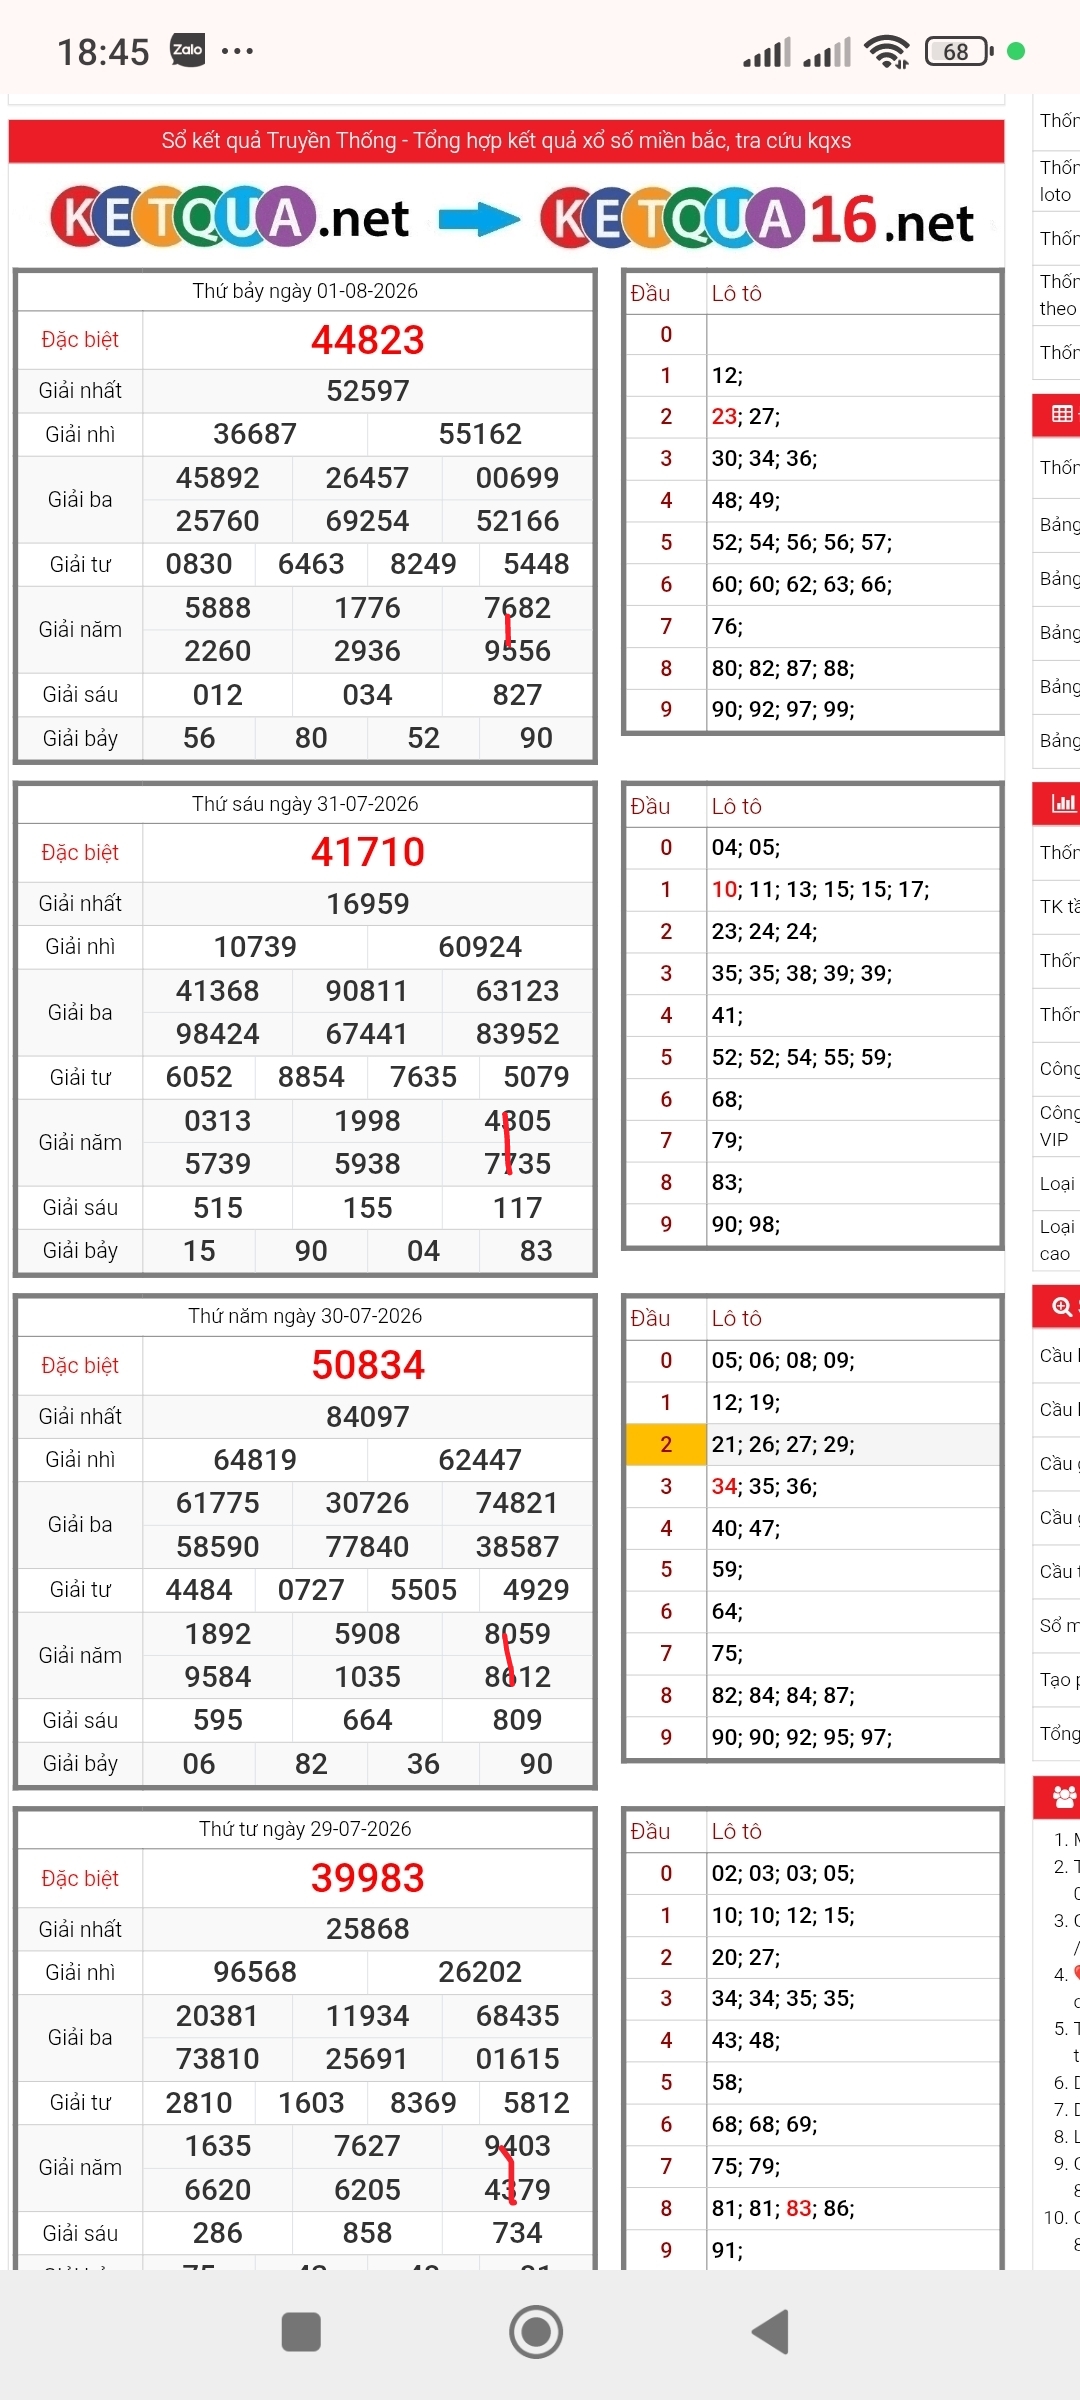The width and height of the screenshot is (1080, 2400).
Task: Select Giải nhất number 16959
Action: point(368,904)
